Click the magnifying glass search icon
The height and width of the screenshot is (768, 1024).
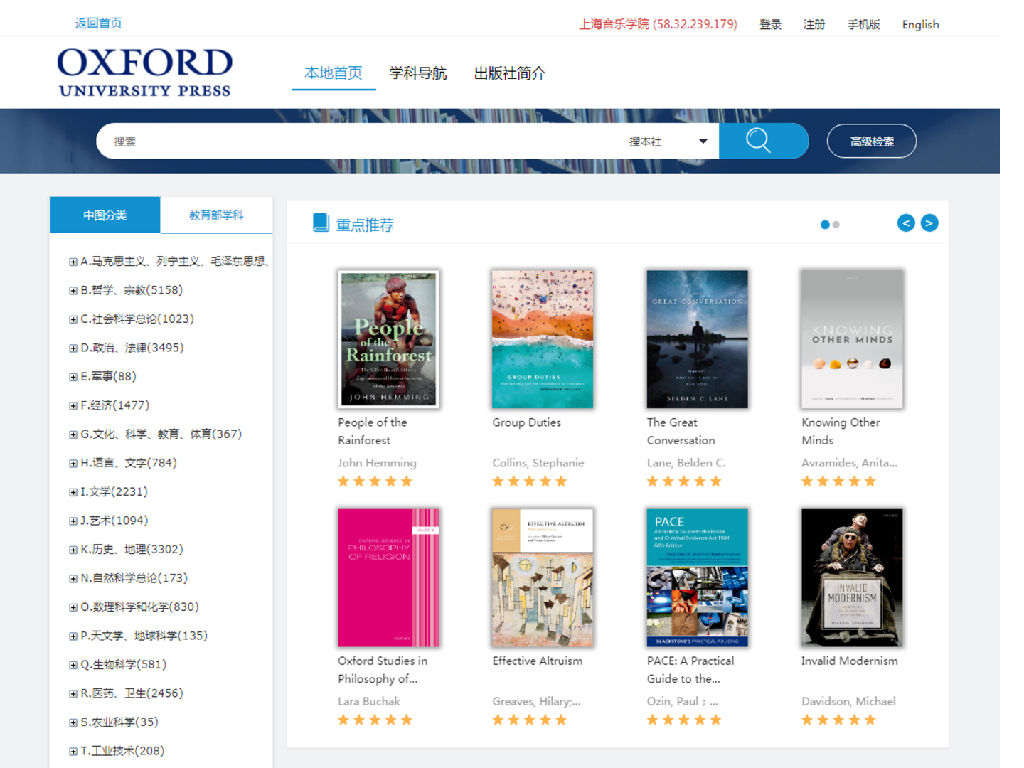tap(758, 140)
